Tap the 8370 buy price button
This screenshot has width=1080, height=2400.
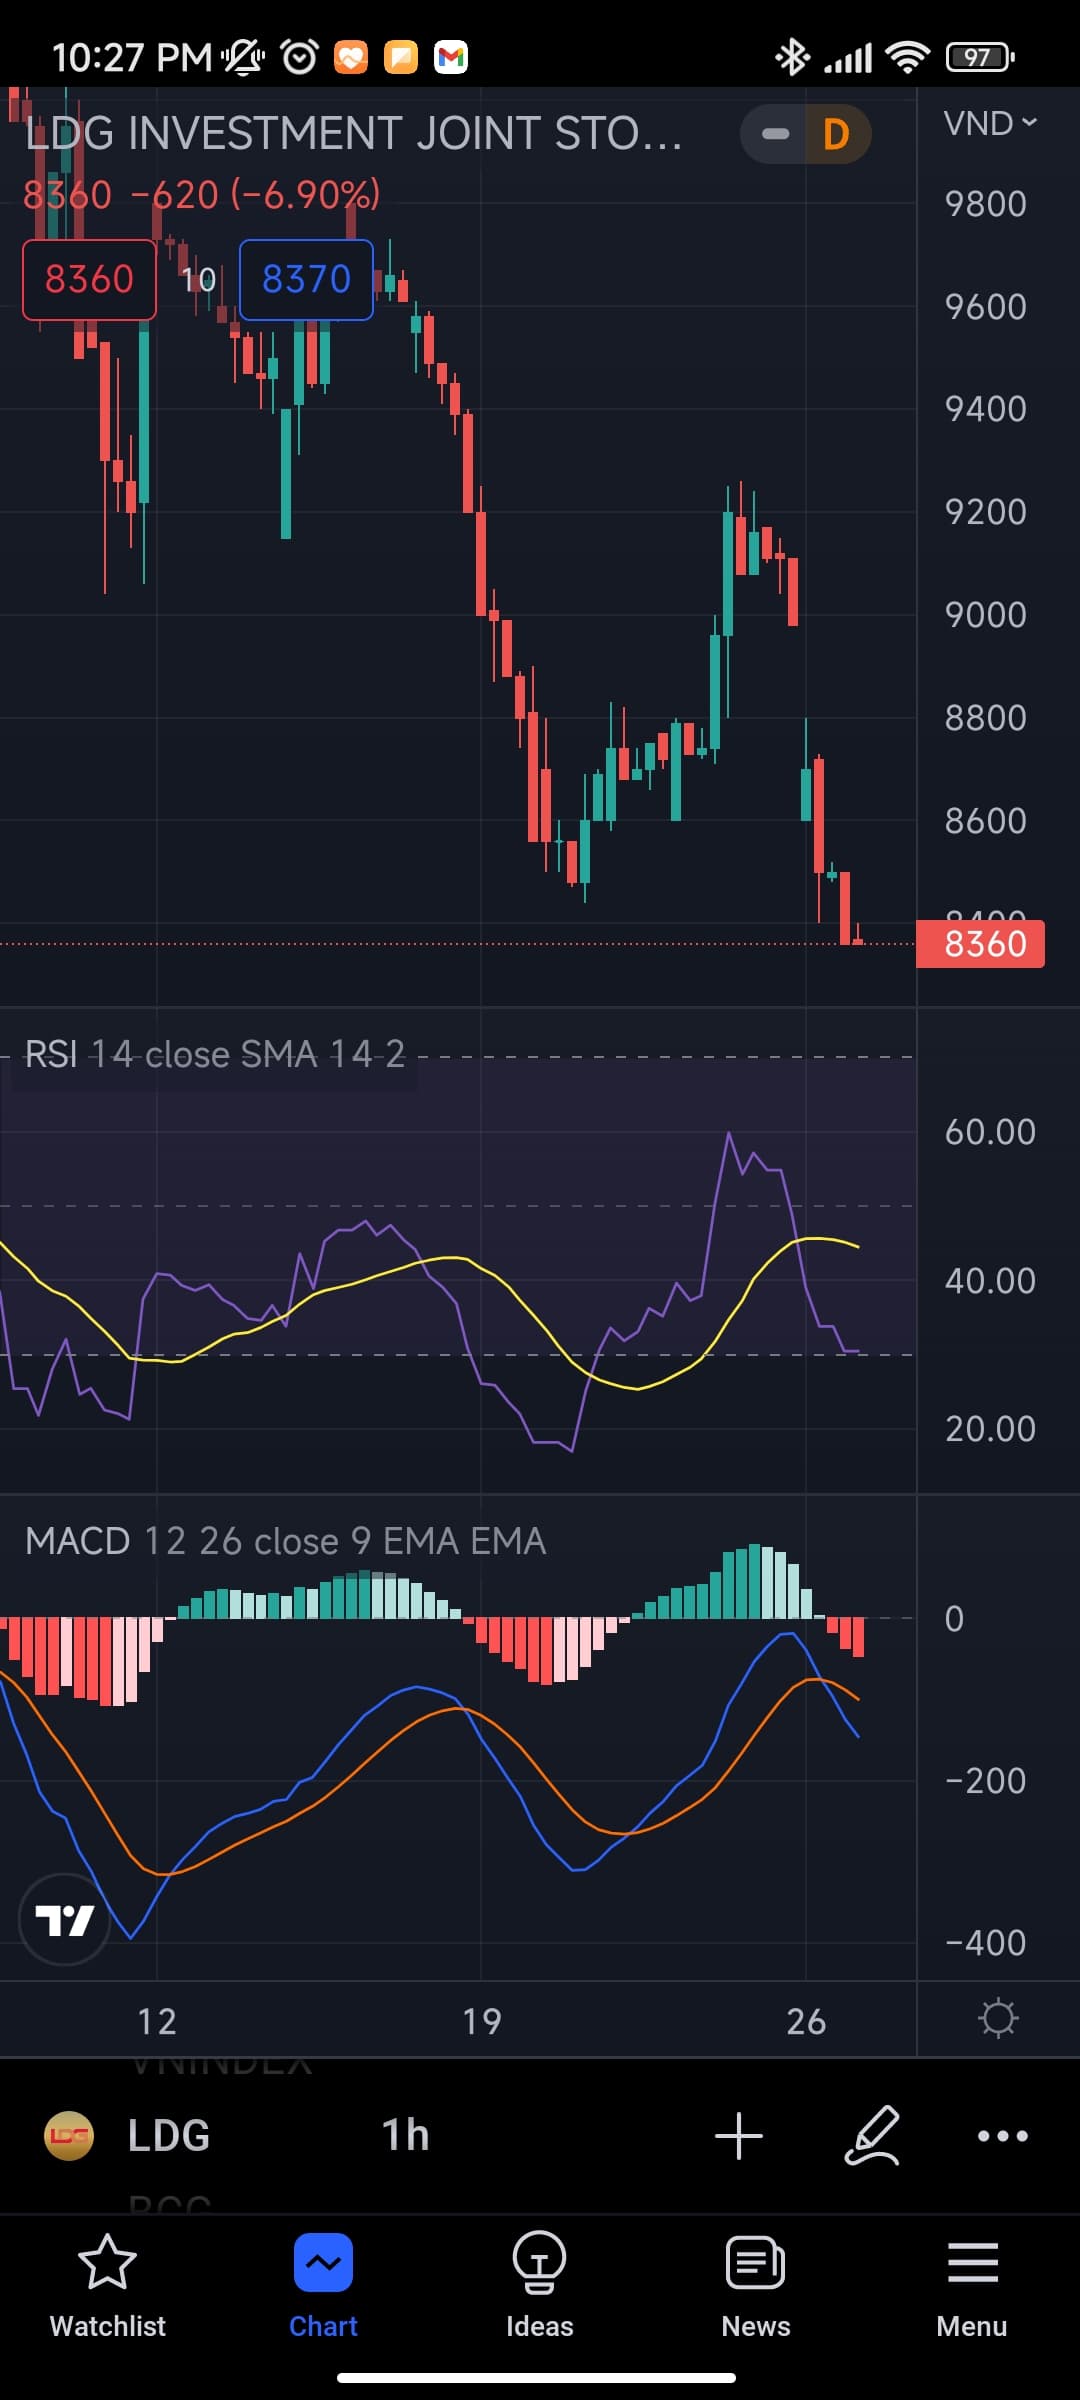[x=306, y=280]
